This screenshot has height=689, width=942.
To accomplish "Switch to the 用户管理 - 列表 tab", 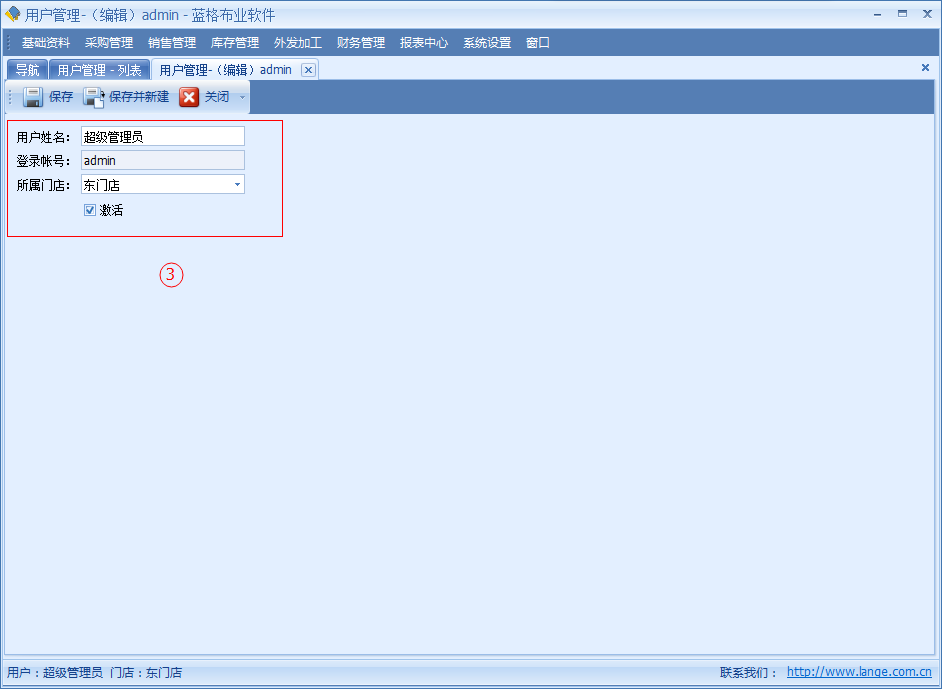I will point(99,70).
